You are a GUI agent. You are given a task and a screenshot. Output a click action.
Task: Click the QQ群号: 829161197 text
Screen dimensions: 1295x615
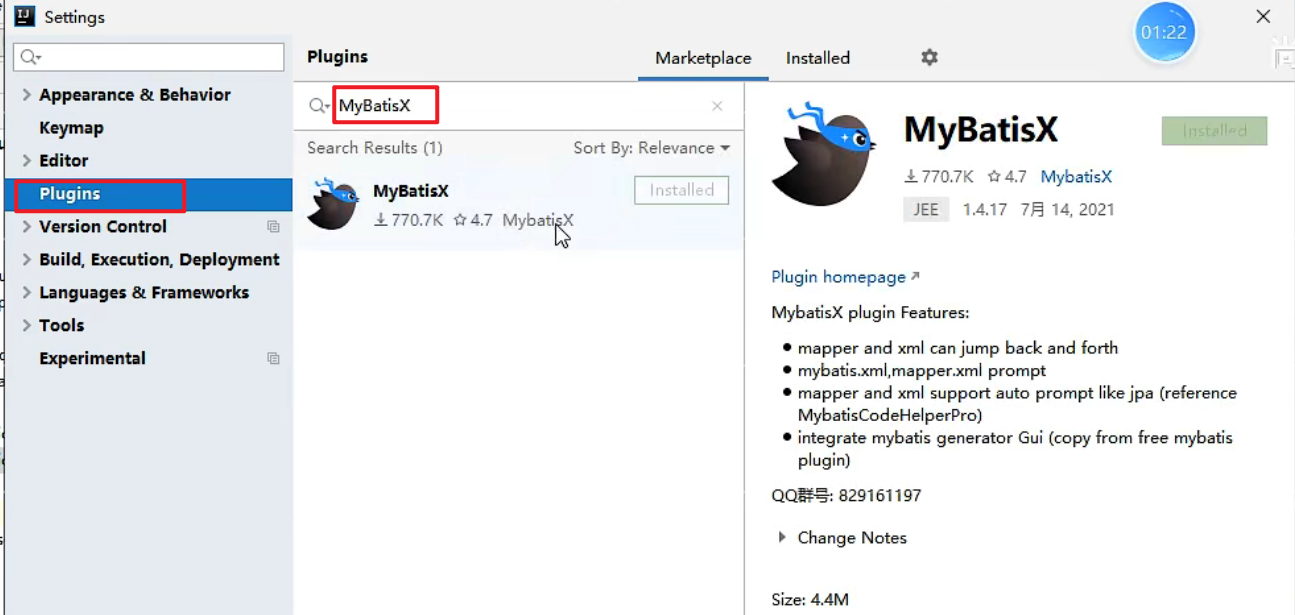(846, 495)
